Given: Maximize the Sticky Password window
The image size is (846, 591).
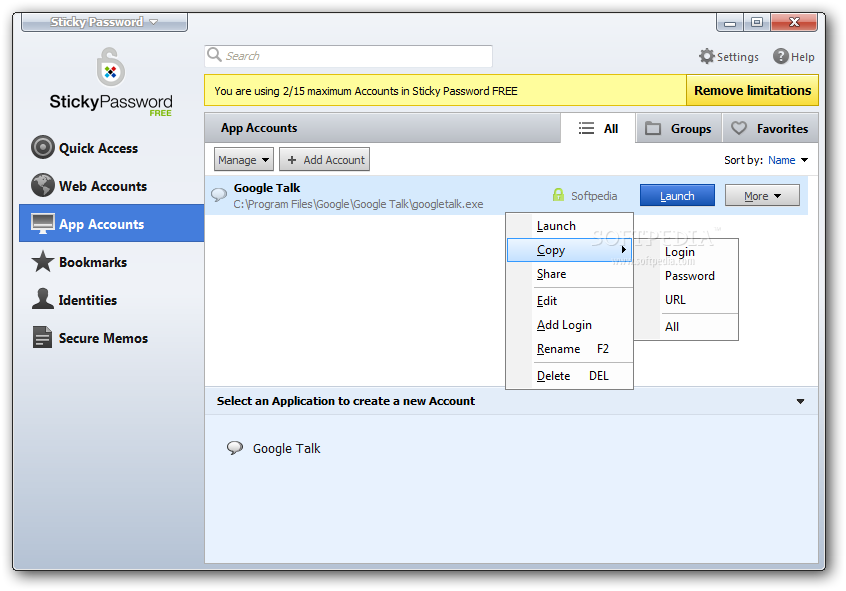Looking at the screenshot, I should 757,22.
